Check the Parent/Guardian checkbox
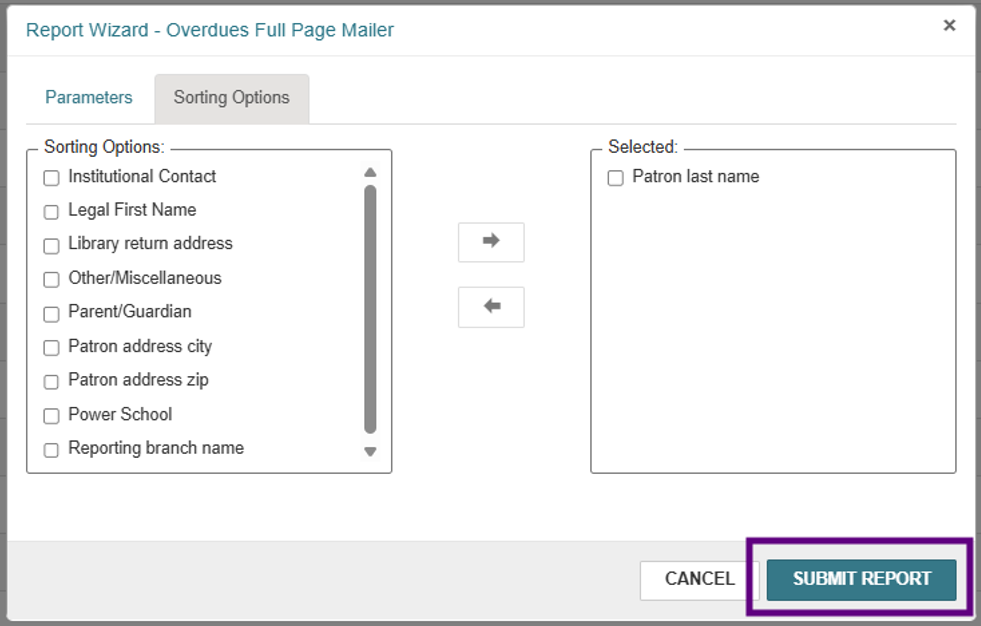 click(51, 314)
